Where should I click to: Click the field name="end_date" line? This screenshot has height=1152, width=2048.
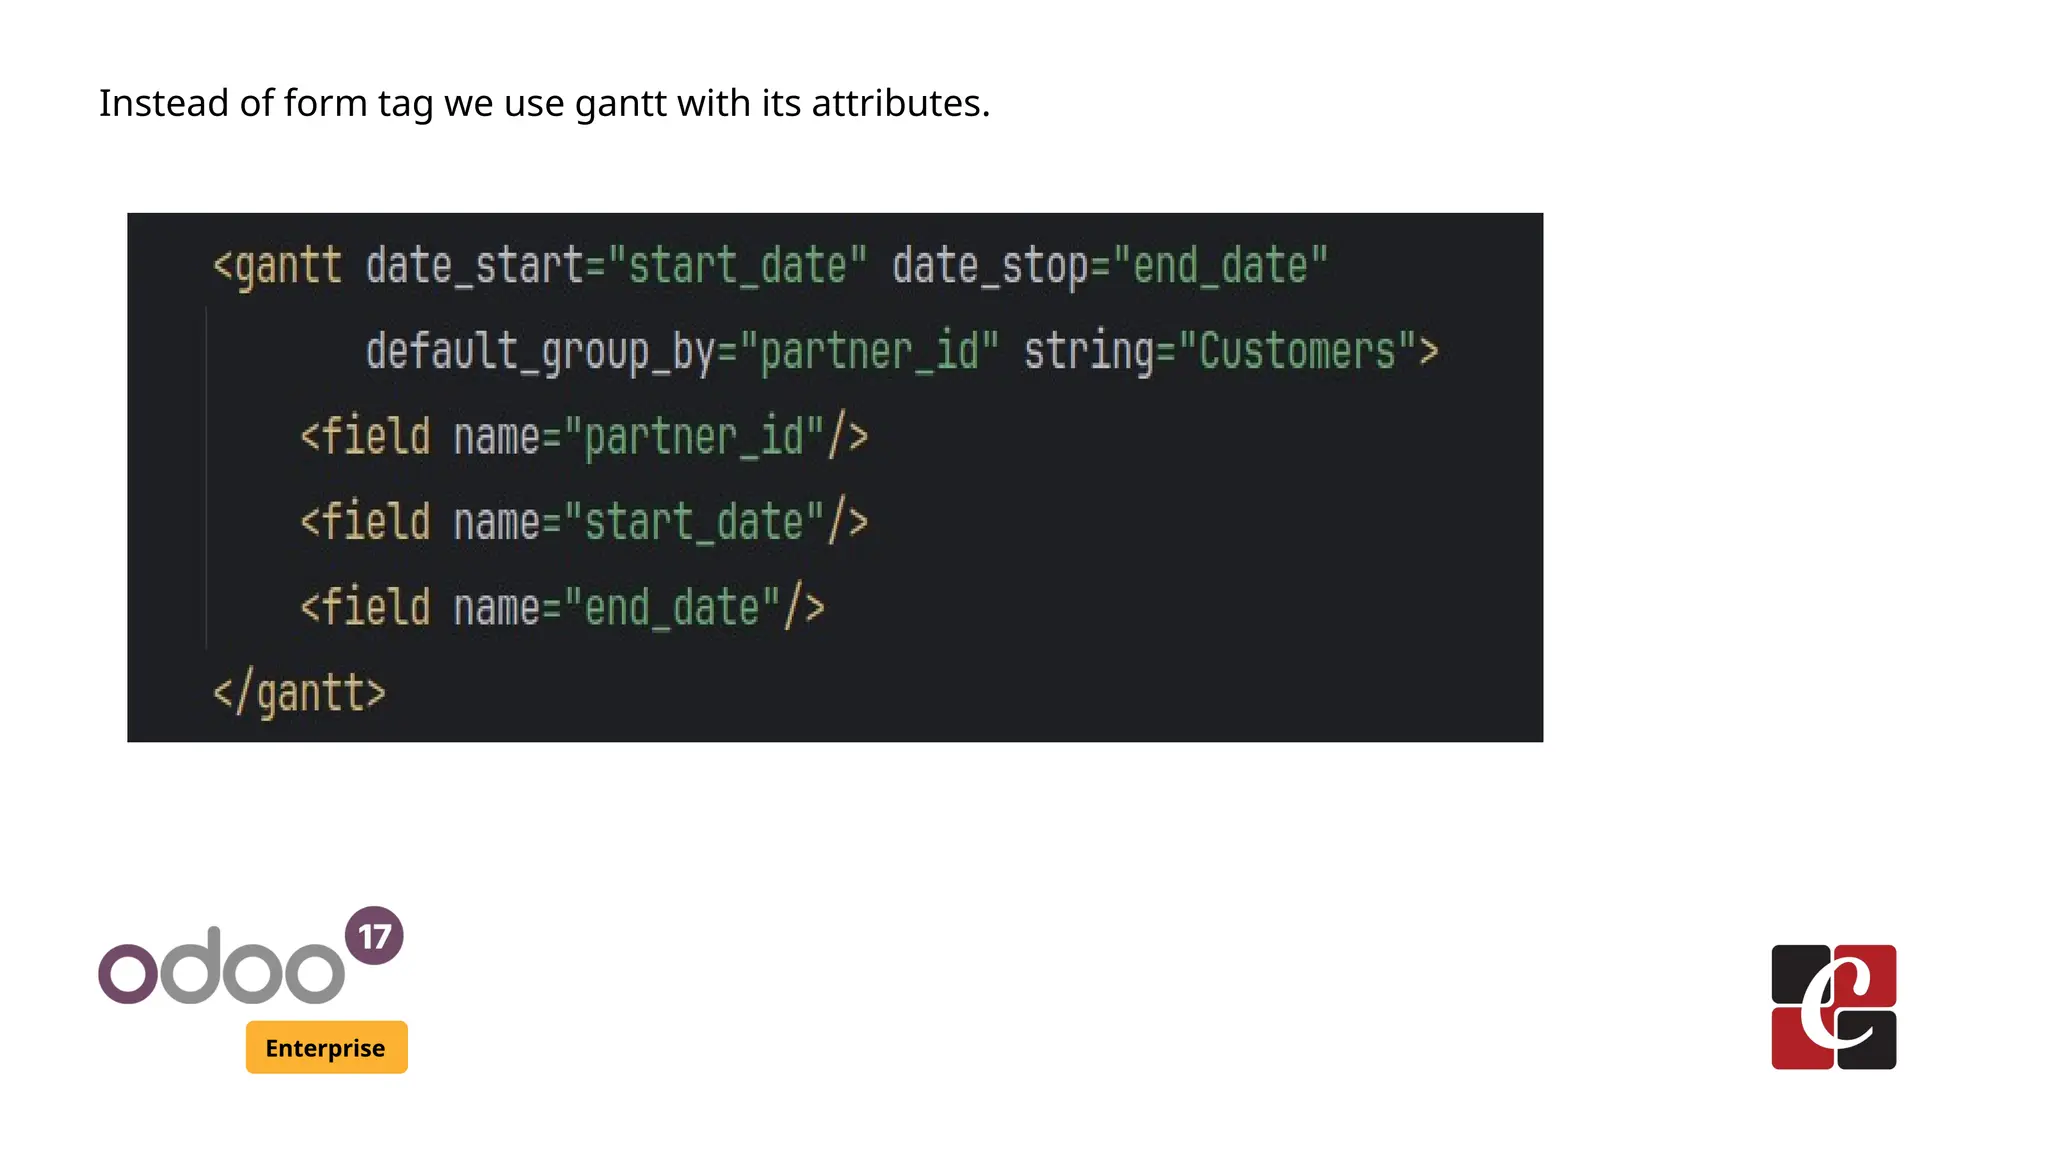click(x=563, y=608)
